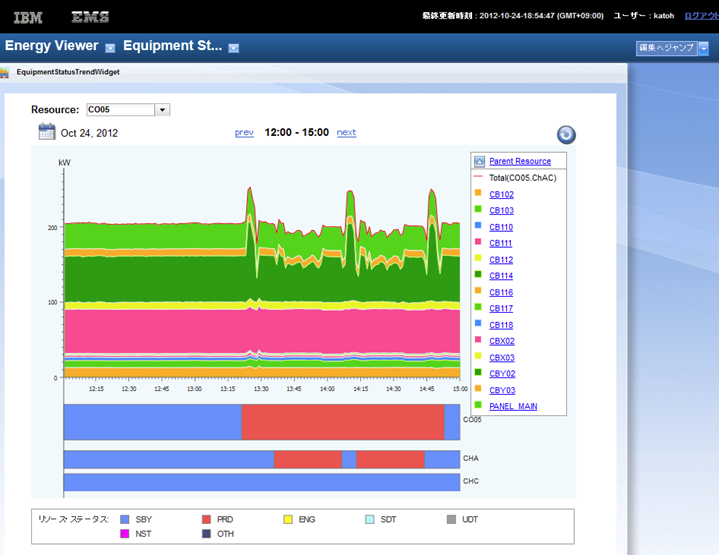Expand the Resource CO05 combo box arrow
719x555 pixels.
pyautogui.click(x=162, y=110)
